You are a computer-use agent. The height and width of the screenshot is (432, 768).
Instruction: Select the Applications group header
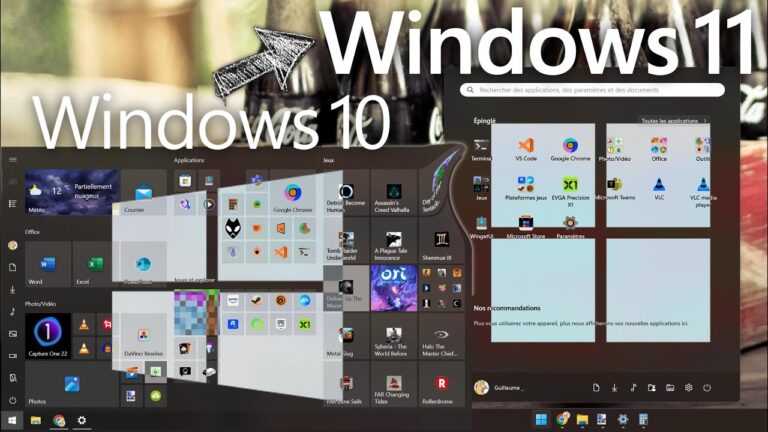point(189,160)
